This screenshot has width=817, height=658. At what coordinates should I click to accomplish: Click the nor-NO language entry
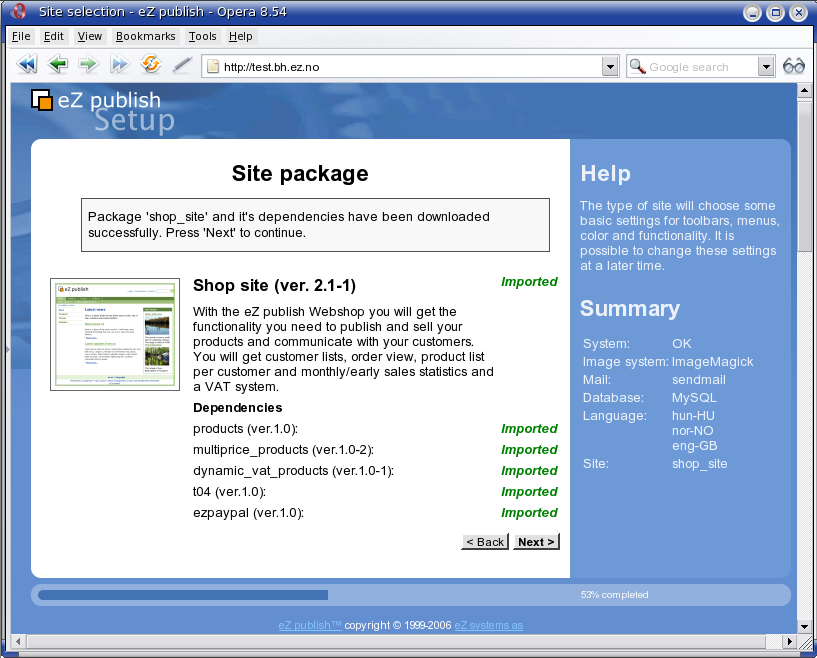tap(692, 431)
